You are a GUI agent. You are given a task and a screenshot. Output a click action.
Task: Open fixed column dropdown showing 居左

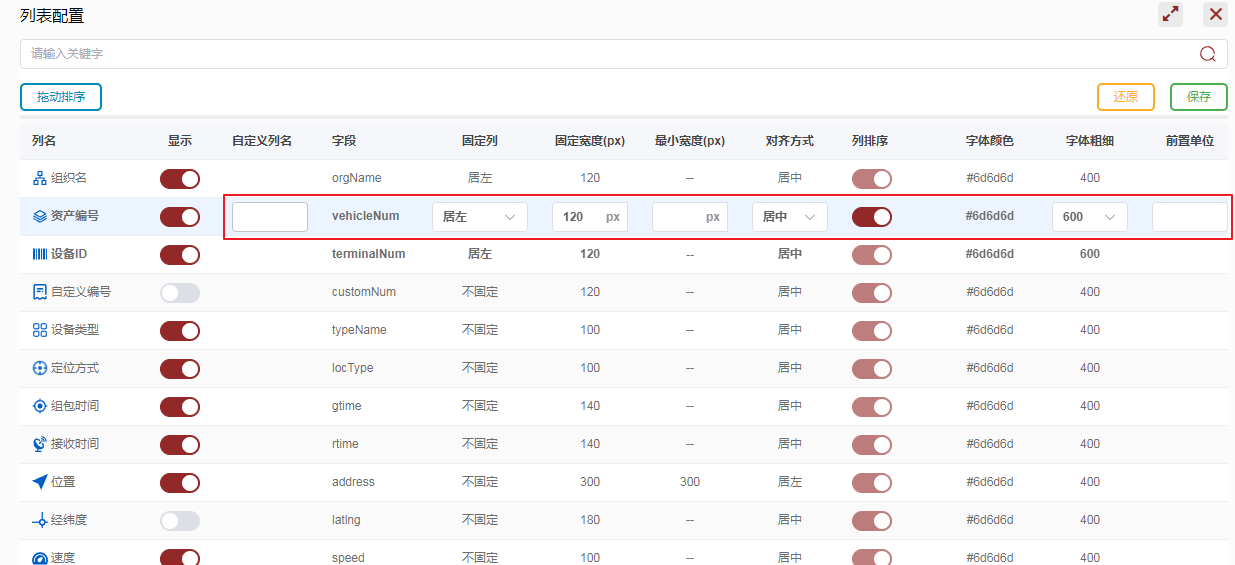click(479, 217)
